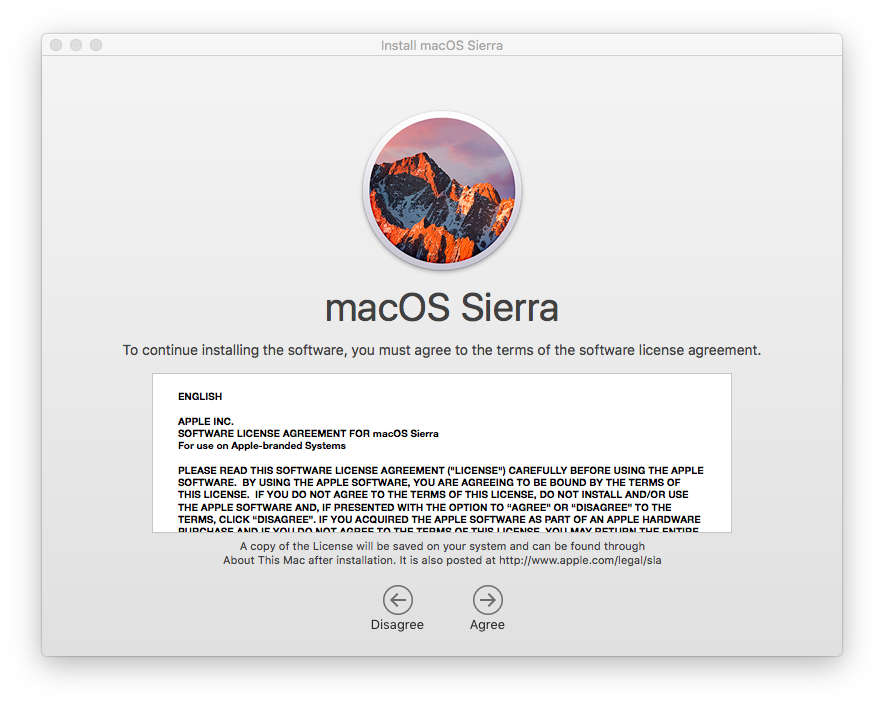Select the Agree text label
This screenshot has width=884, height=706.
(x=488, y=625)
